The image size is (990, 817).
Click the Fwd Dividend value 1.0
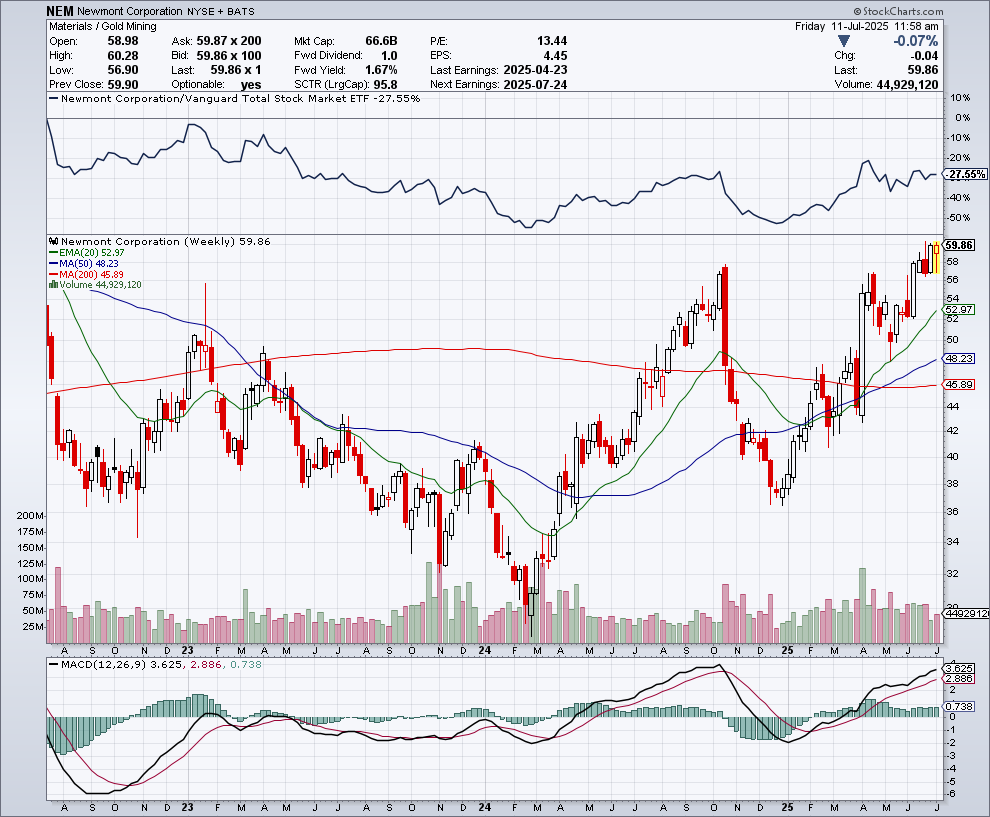[x=389, y=56]
